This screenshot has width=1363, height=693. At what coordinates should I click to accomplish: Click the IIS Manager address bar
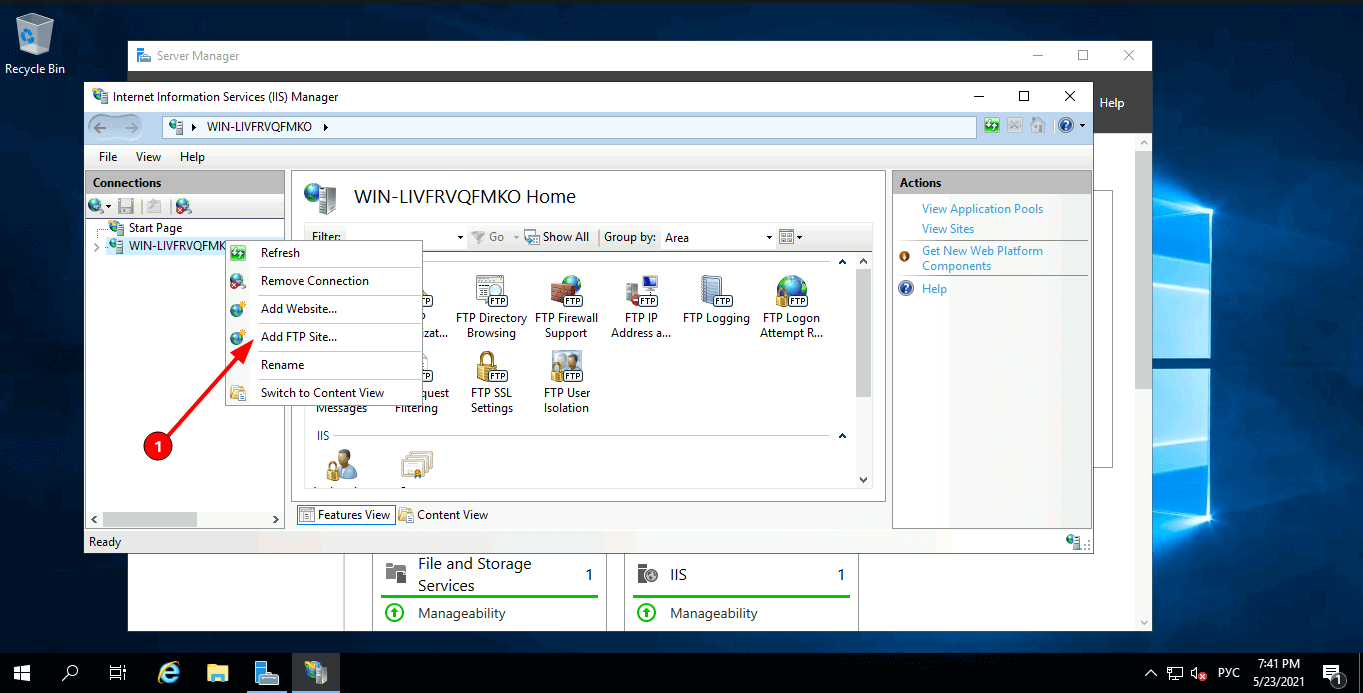(x=570, y=127)
